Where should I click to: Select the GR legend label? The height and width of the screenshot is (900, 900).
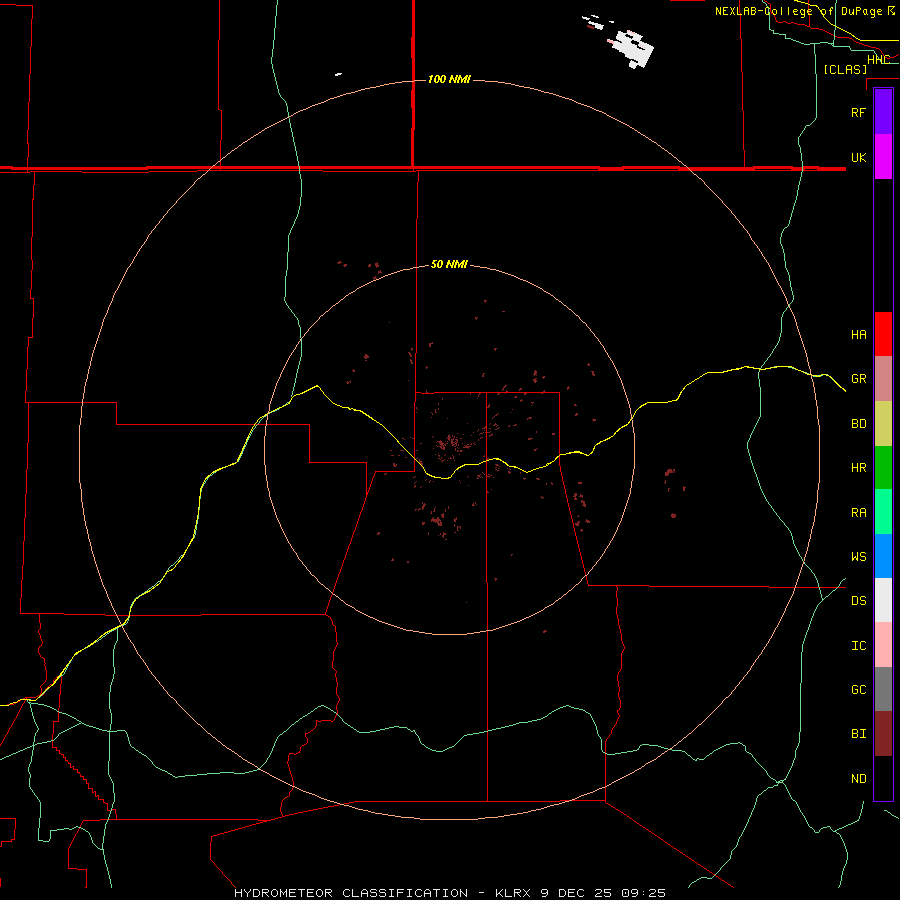858,379
